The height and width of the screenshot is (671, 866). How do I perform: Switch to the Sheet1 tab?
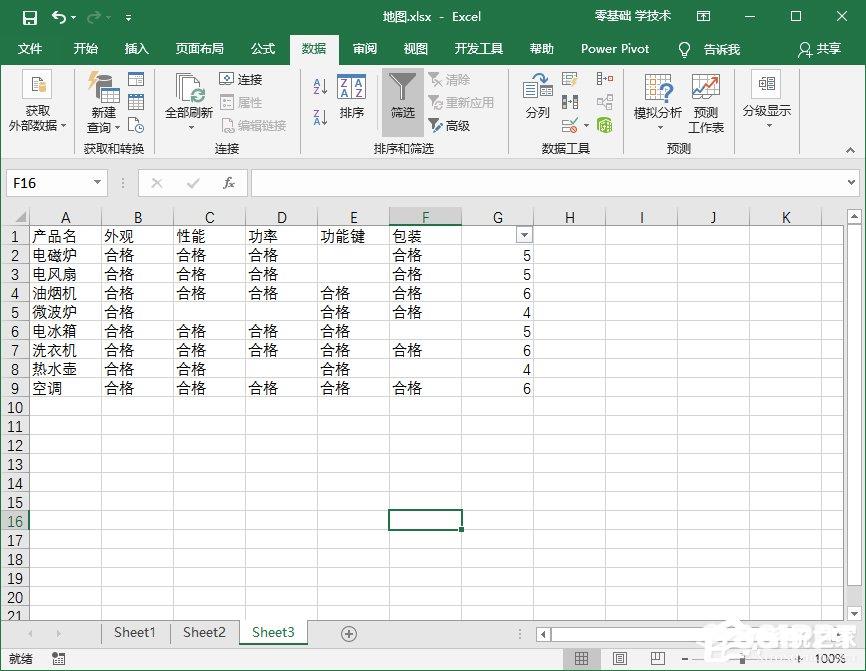135,632
